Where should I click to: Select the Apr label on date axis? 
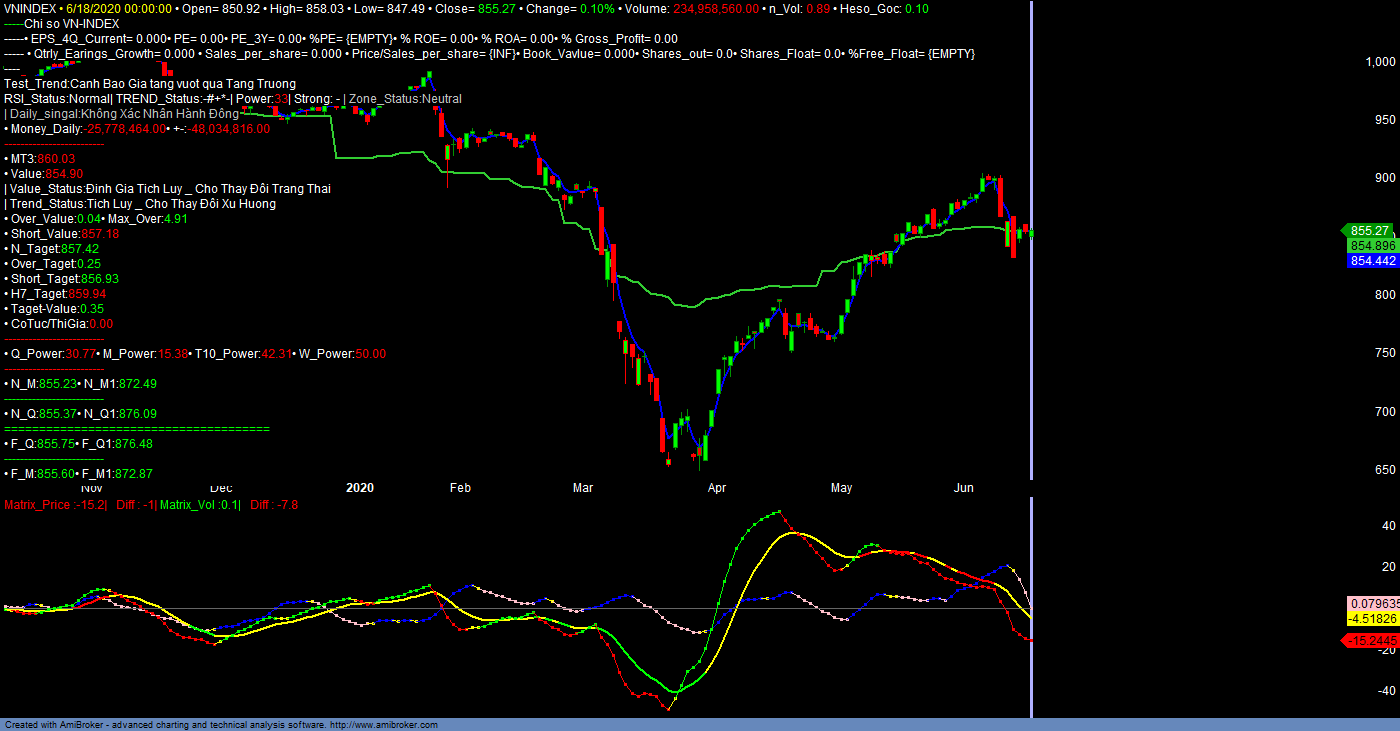coord(716,488)
